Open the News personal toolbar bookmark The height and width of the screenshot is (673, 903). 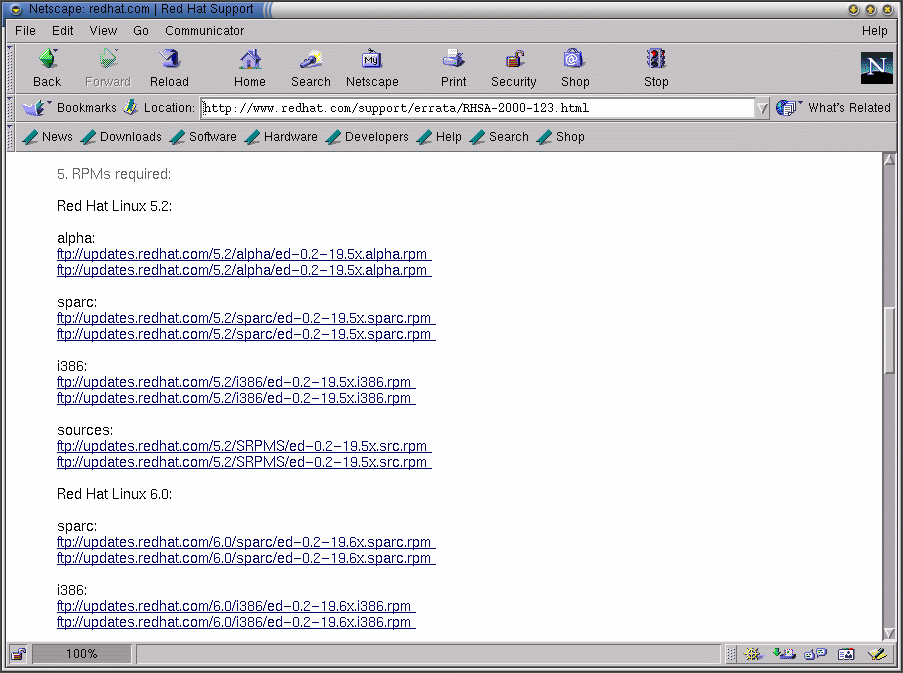point(48,137)
